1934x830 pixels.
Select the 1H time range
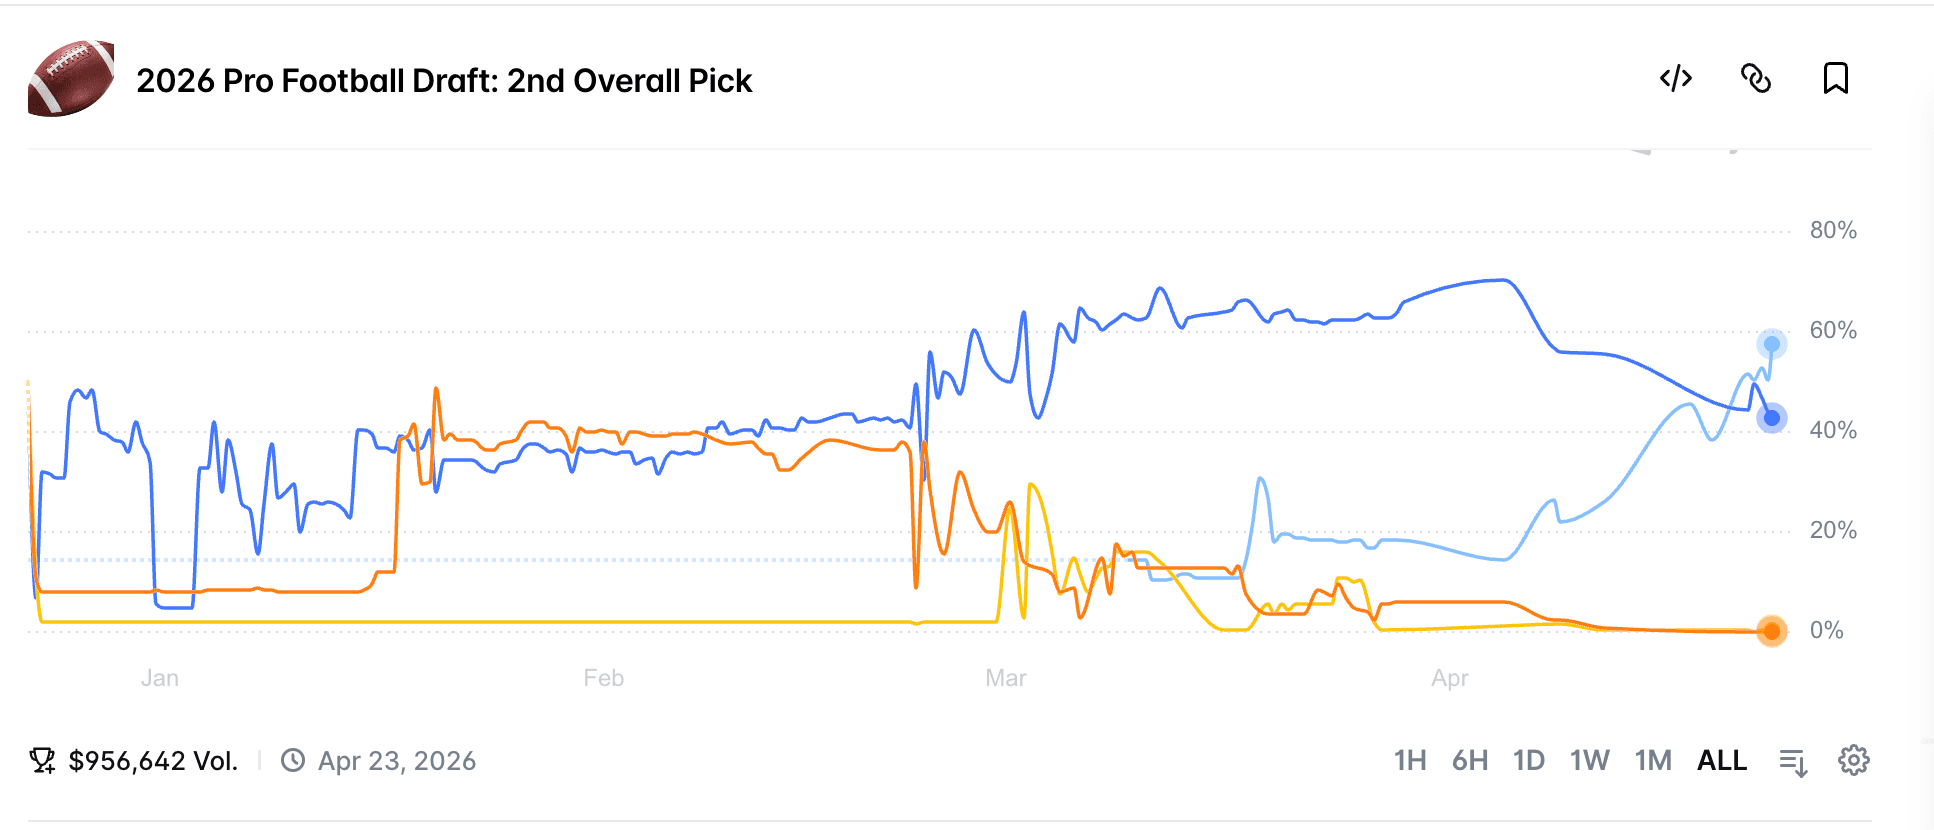tap(1410, 761)
